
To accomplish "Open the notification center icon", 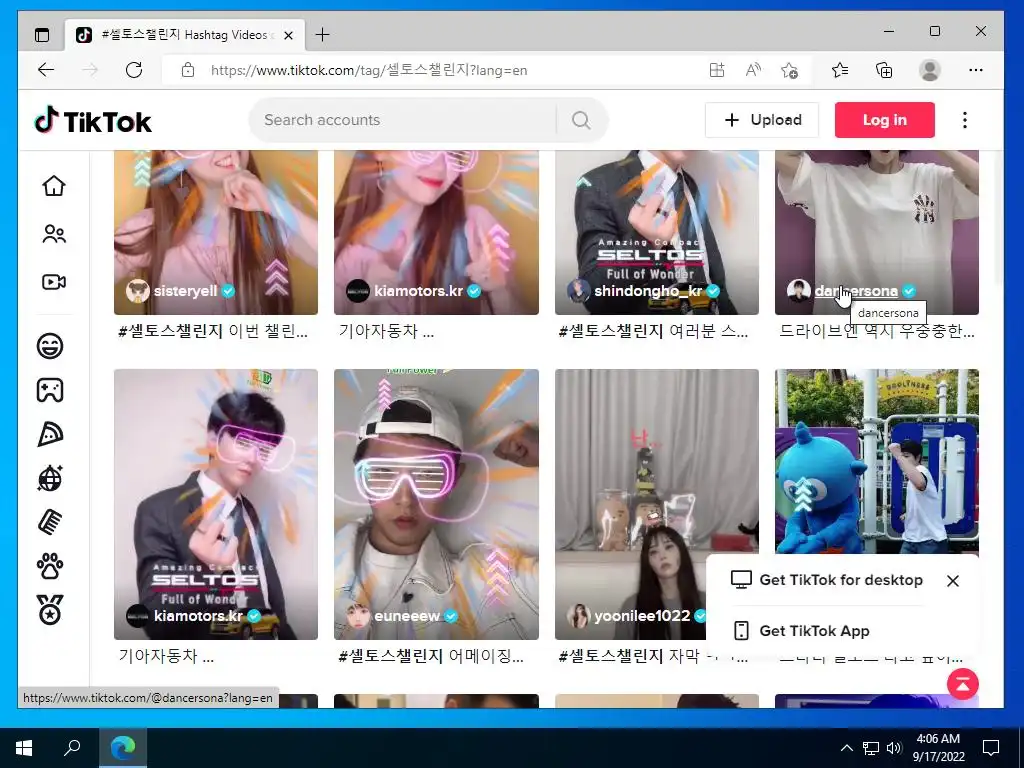I will 991,748.
